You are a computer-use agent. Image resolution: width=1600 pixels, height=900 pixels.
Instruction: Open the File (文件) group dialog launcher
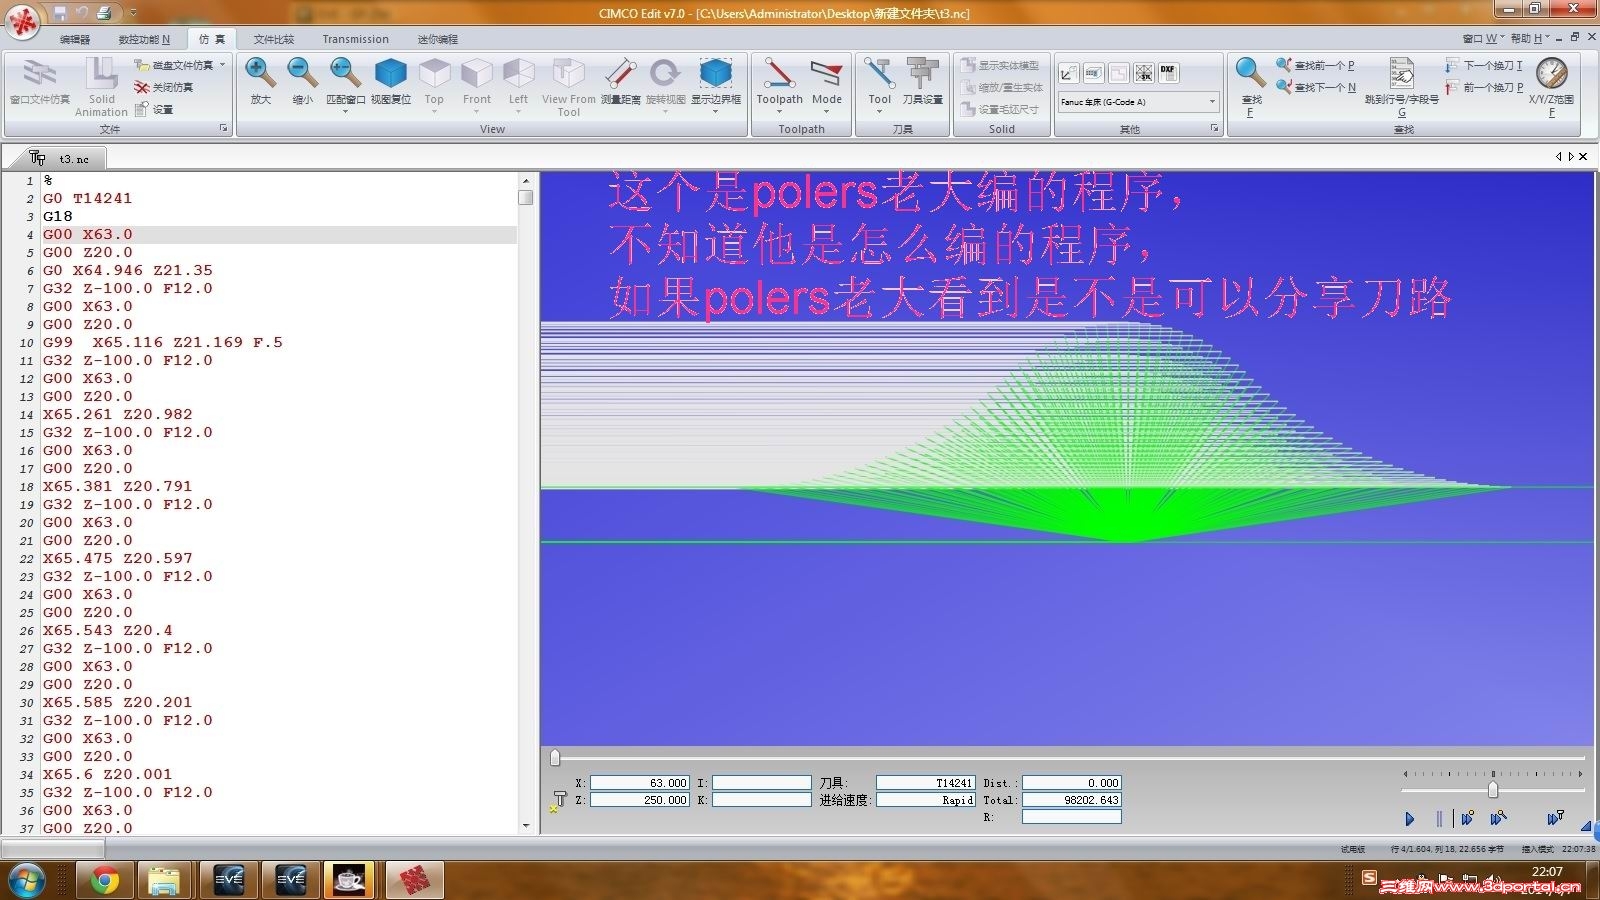tap(223, 129)
